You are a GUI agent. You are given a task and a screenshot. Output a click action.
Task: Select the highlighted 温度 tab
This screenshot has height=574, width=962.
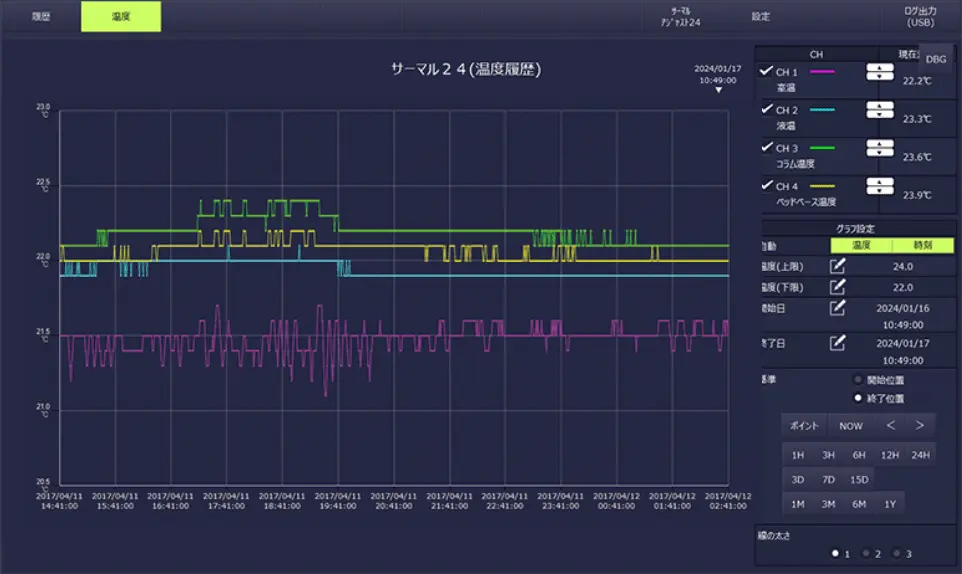(x=121, y=17)
